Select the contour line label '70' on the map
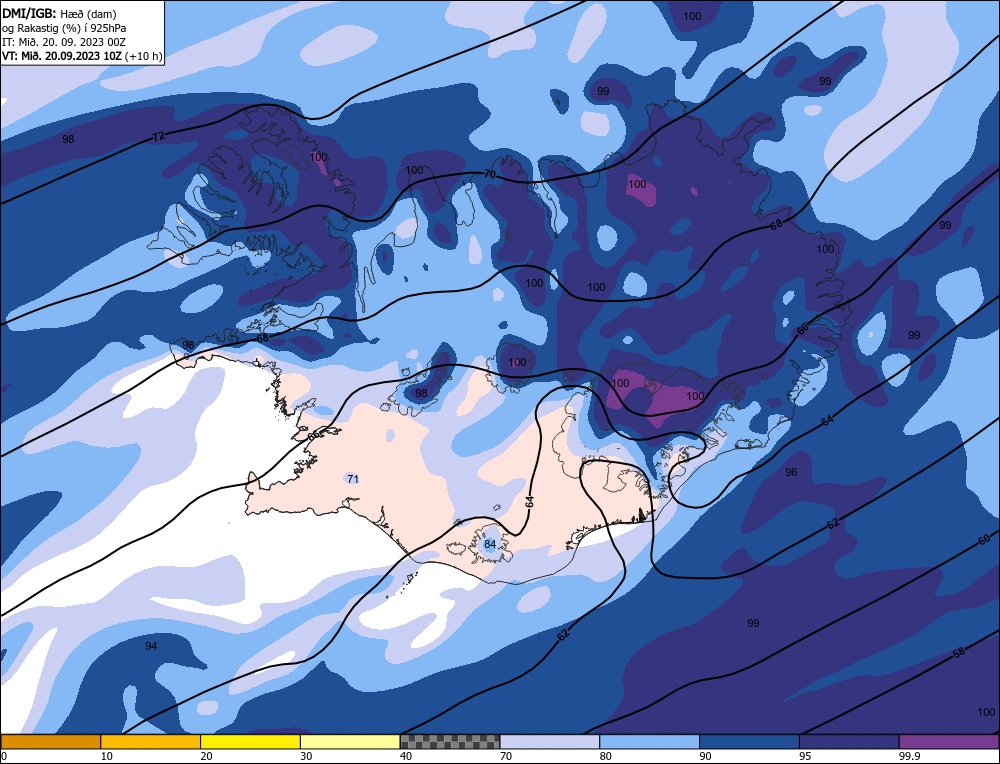The image size is (1000, 764). pos(489,174)
